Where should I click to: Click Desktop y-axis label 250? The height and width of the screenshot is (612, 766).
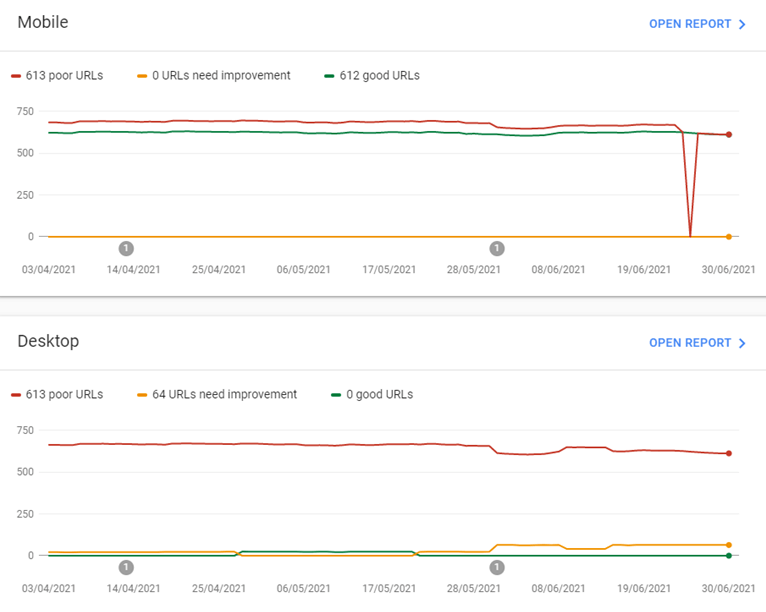(25, 514)
